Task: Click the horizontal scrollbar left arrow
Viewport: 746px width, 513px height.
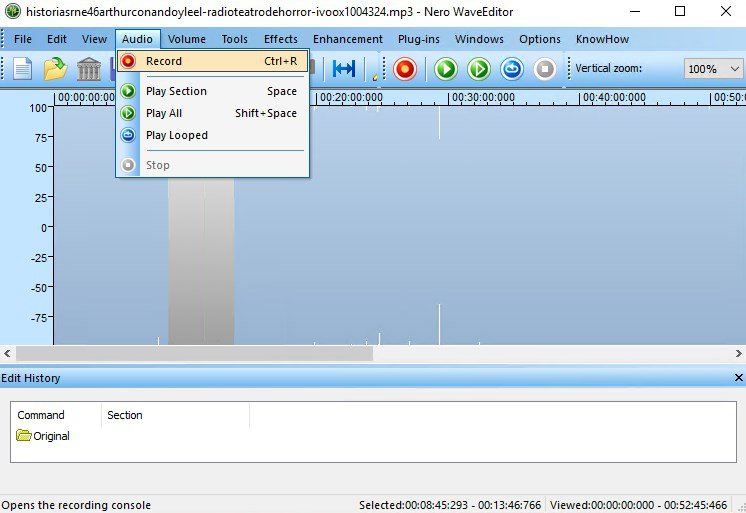Action: 7,354
